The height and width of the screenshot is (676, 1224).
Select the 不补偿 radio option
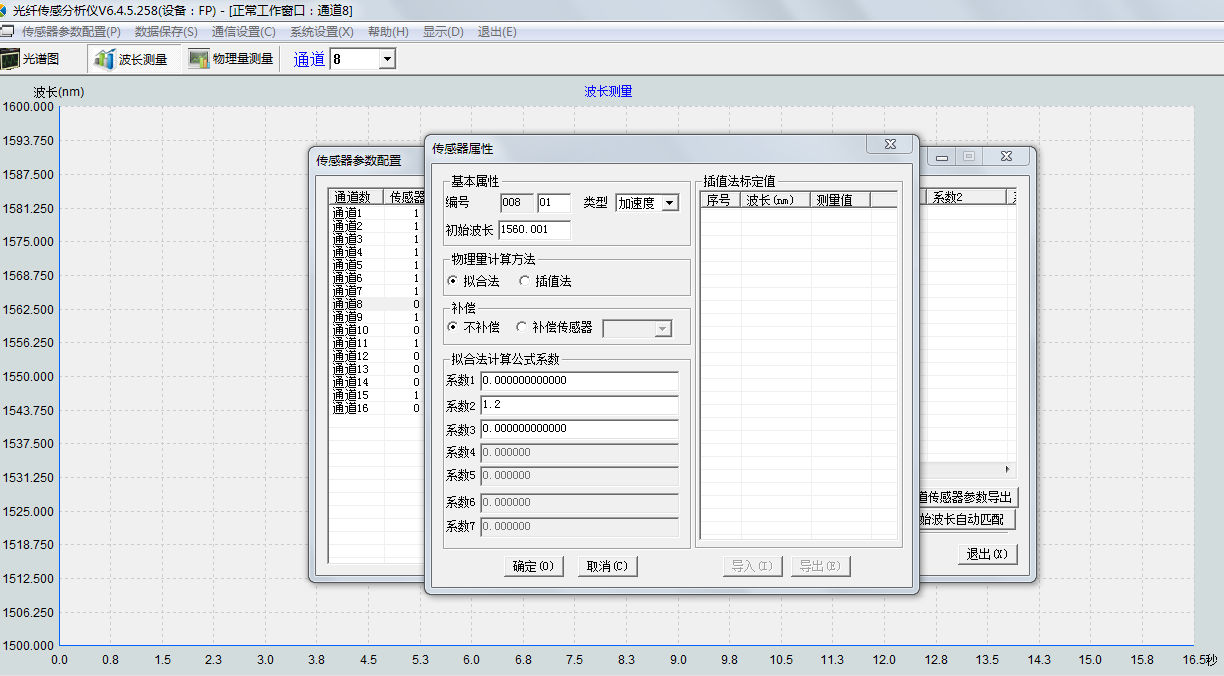click(453, 327)
